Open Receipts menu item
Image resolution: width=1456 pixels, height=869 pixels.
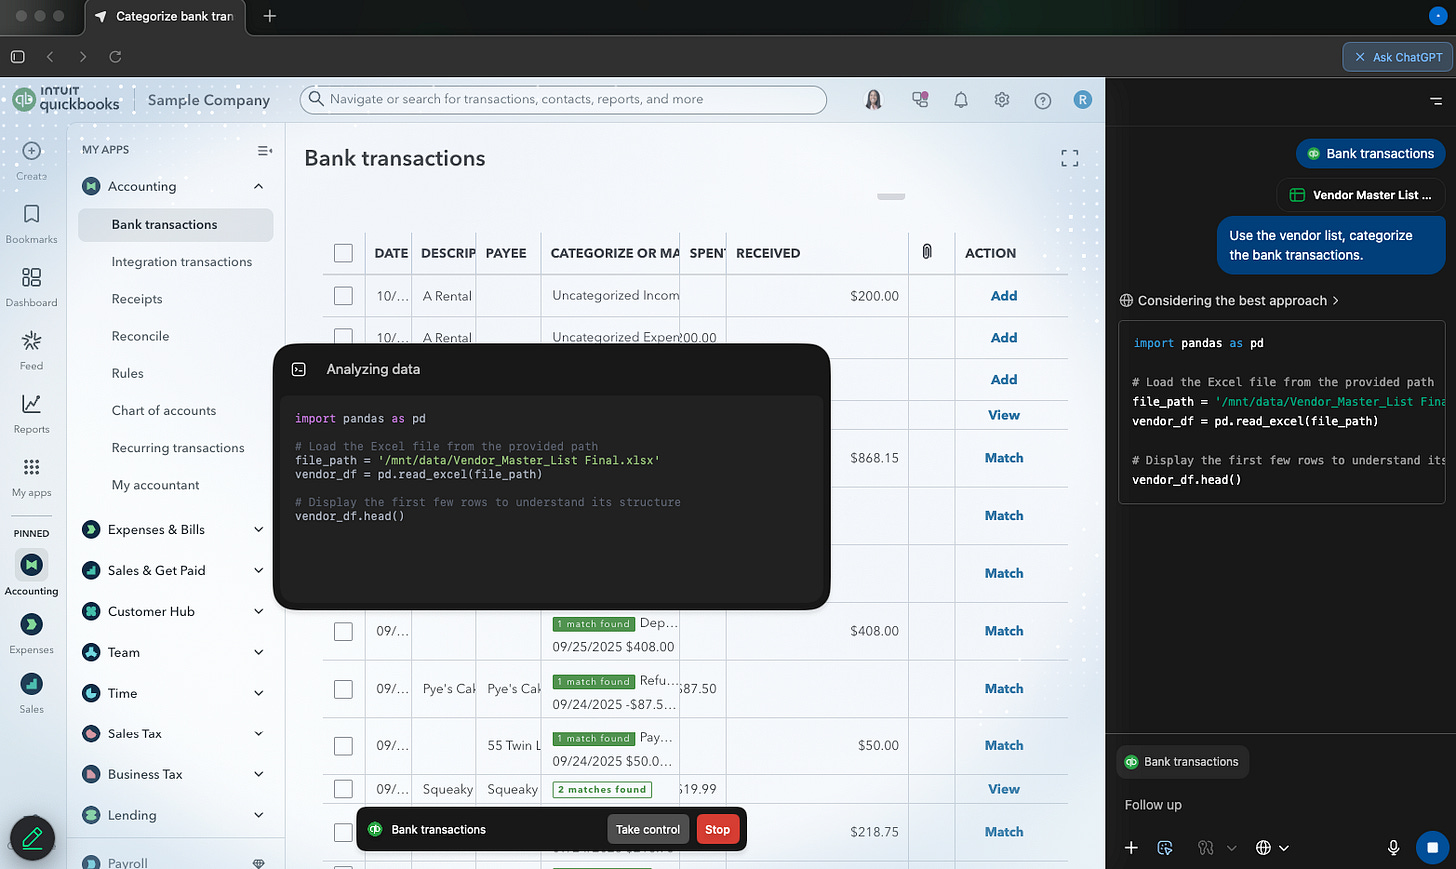(x=137, y=299)
